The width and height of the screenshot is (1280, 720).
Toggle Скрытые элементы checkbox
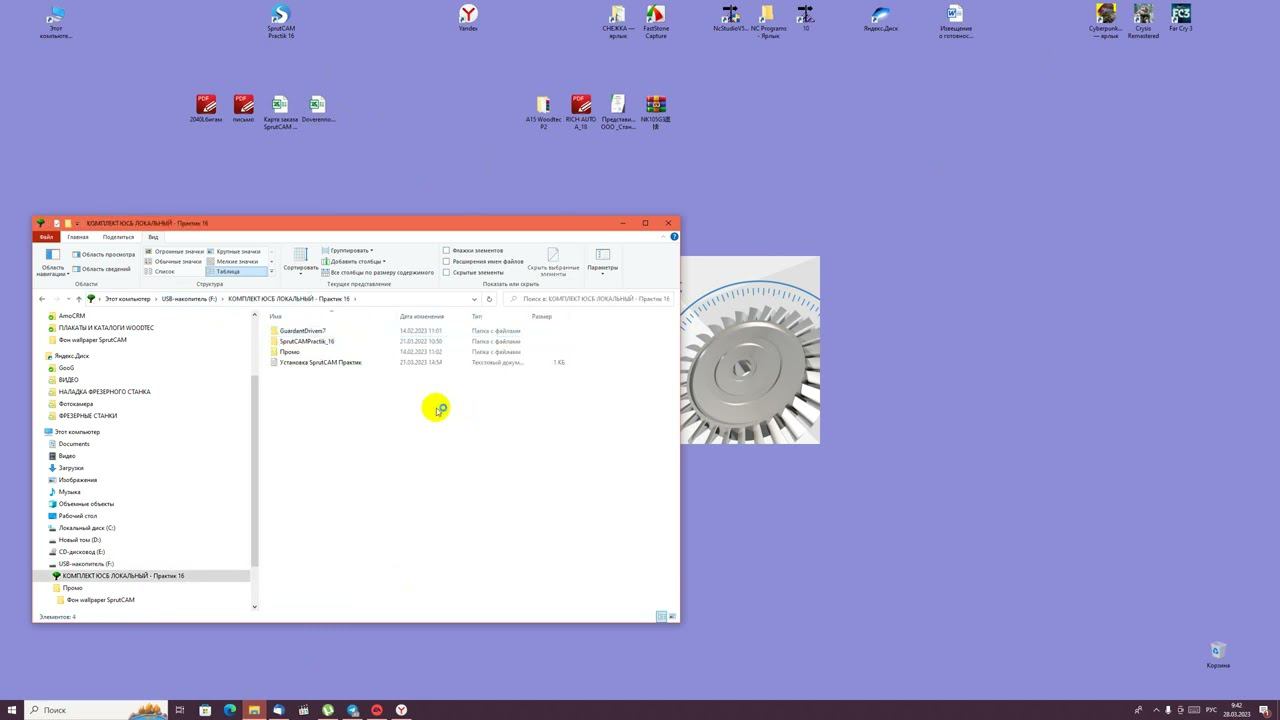pos(446,272)
